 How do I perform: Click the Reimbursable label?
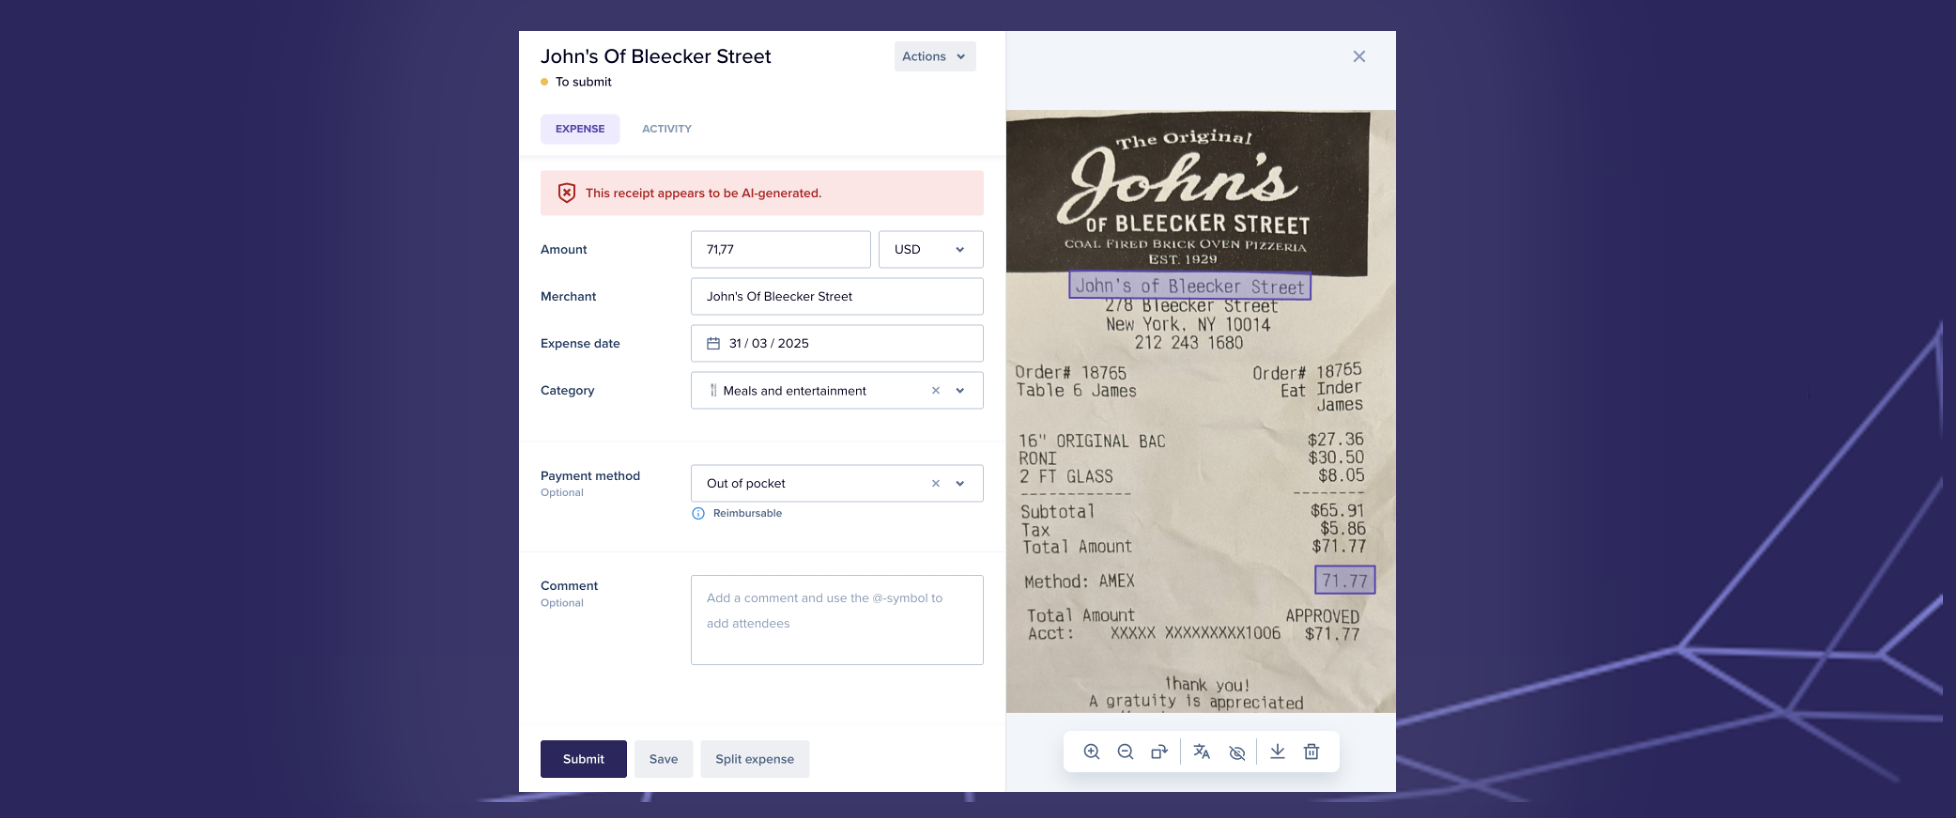click(747, 513)
